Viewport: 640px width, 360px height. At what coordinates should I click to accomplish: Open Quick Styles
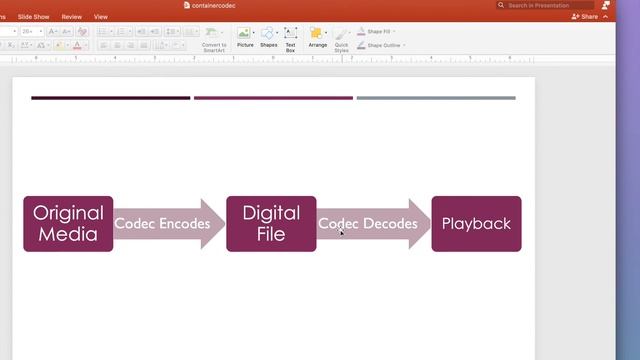point(341,40)
